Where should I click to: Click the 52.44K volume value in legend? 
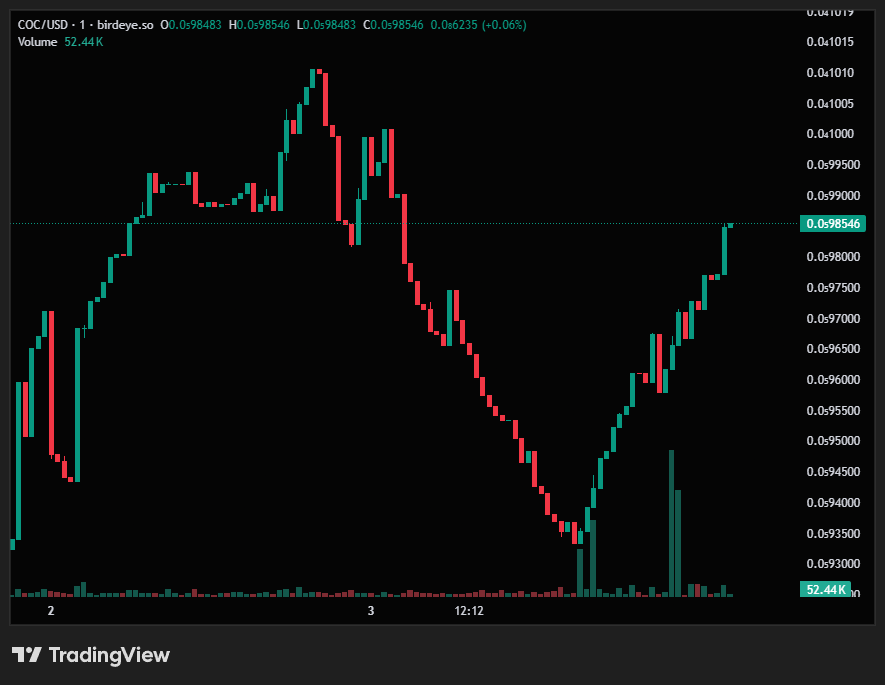(x=84, y=42)
